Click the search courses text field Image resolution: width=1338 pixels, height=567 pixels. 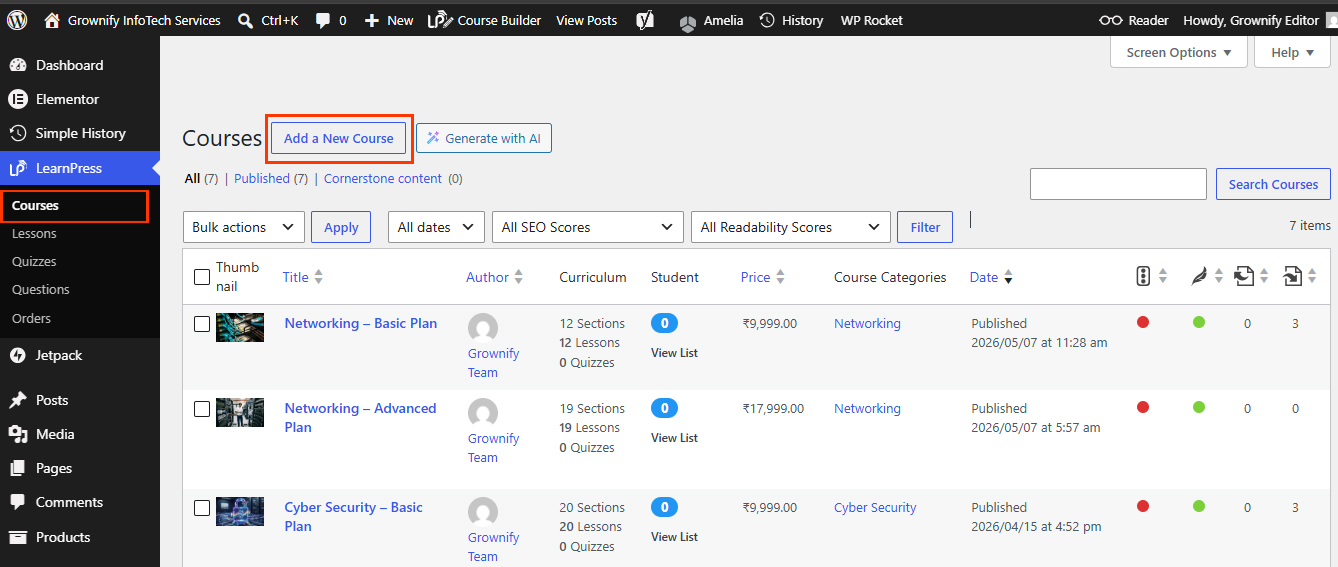(1118, 184)
